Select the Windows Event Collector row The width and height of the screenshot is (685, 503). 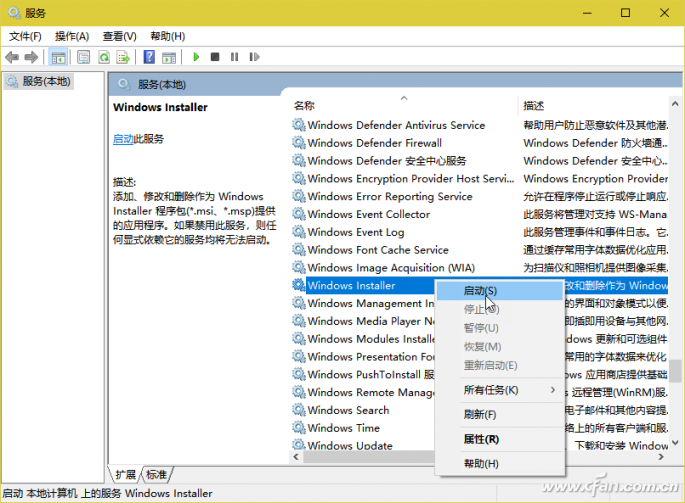click(x=480, y=214)
